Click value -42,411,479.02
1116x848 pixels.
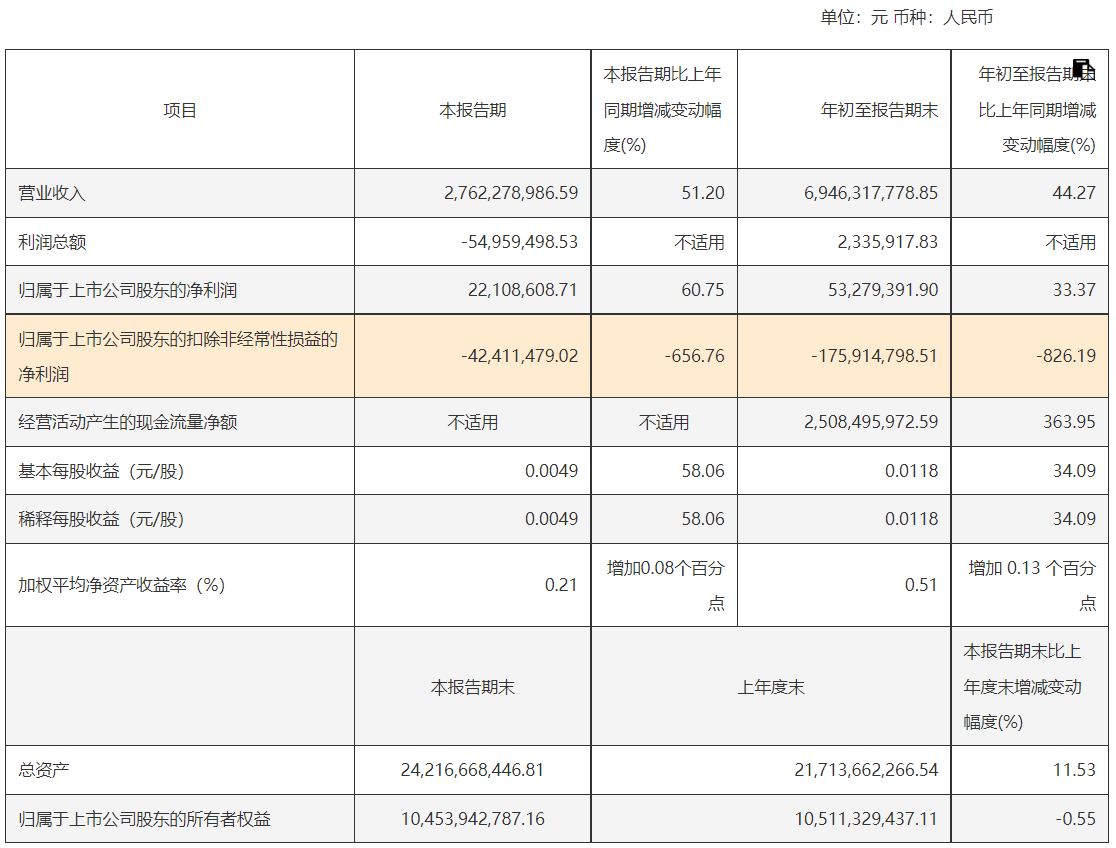(520, 355)
